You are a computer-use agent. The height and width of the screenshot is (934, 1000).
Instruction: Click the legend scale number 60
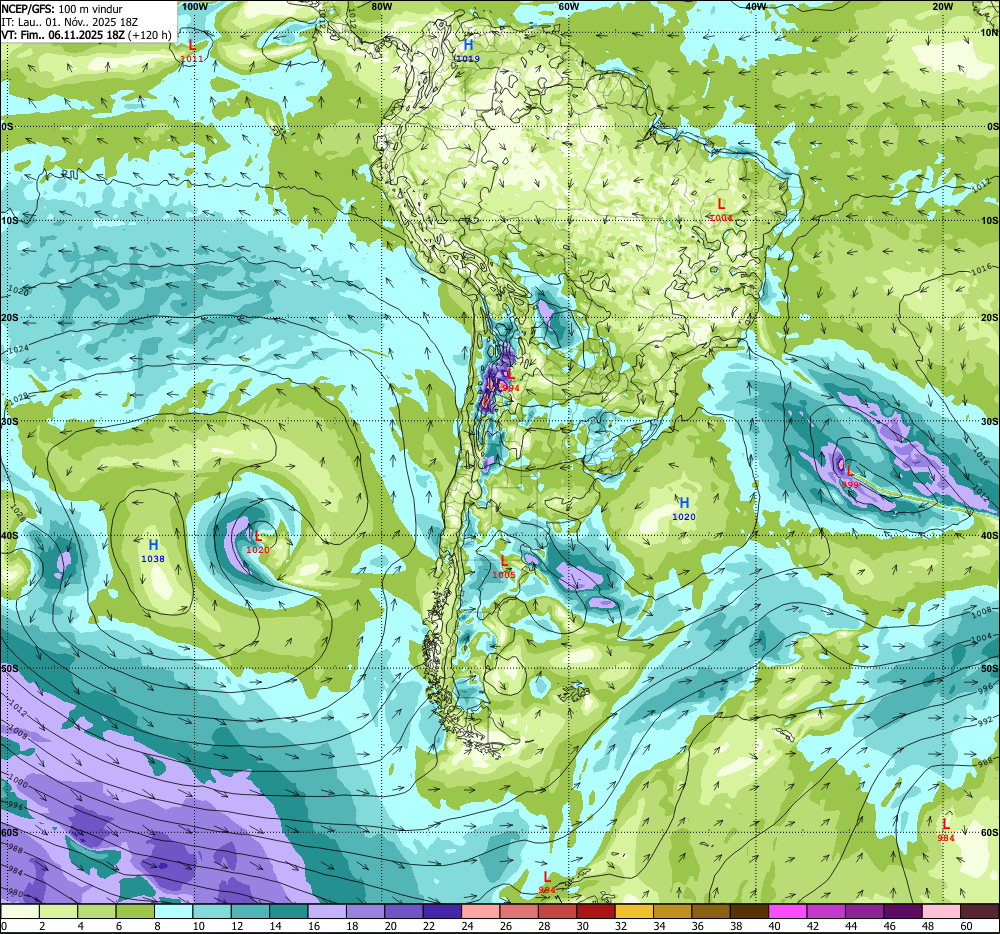click(x=966, y=926)
